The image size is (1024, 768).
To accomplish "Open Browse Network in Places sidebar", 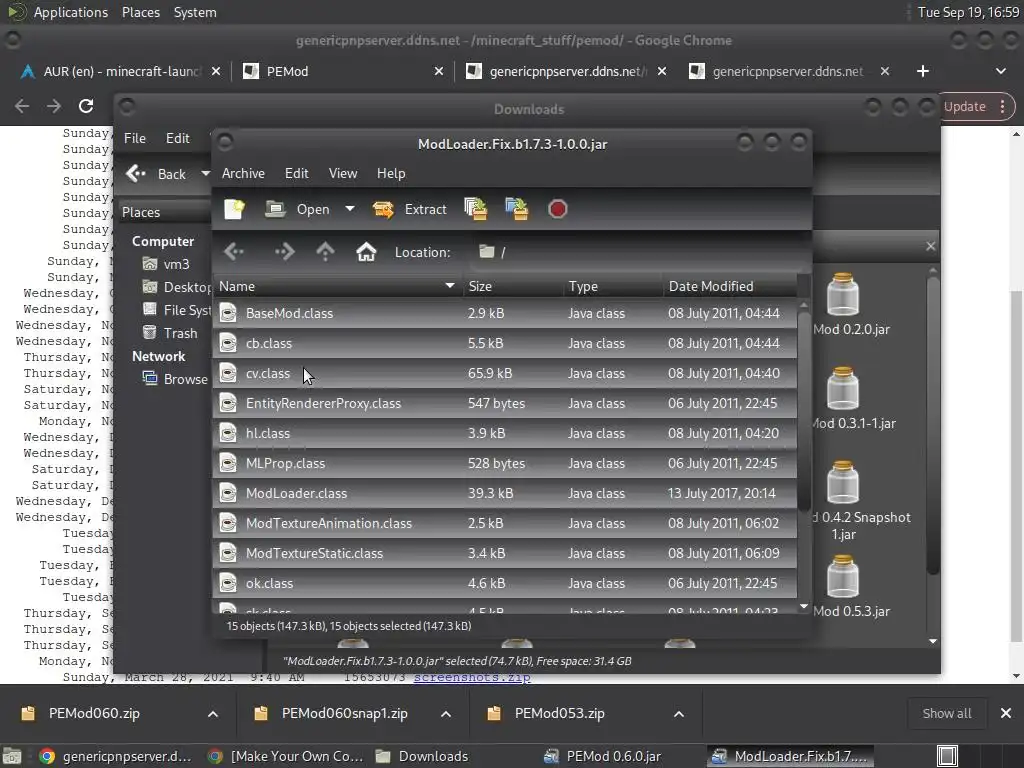I will pyautogui.click(x=175, y=378).
